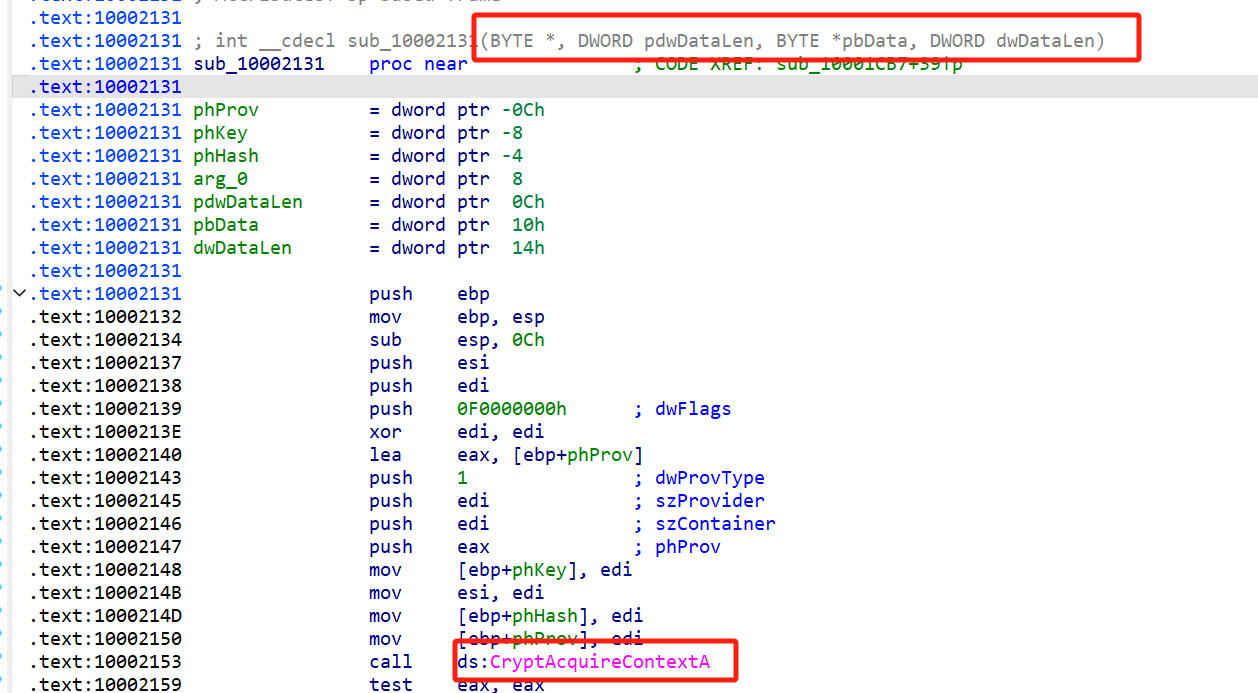The height and width of the screenshot is (693, 1258).
Task: Click the 'sub' mnemonic at 10002134
Action: point(386,340)
